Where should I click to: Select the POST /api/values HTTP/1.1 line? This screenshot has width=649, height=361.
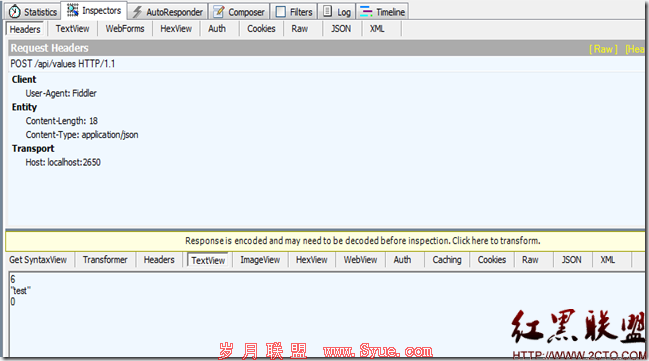tap(62, 64)
